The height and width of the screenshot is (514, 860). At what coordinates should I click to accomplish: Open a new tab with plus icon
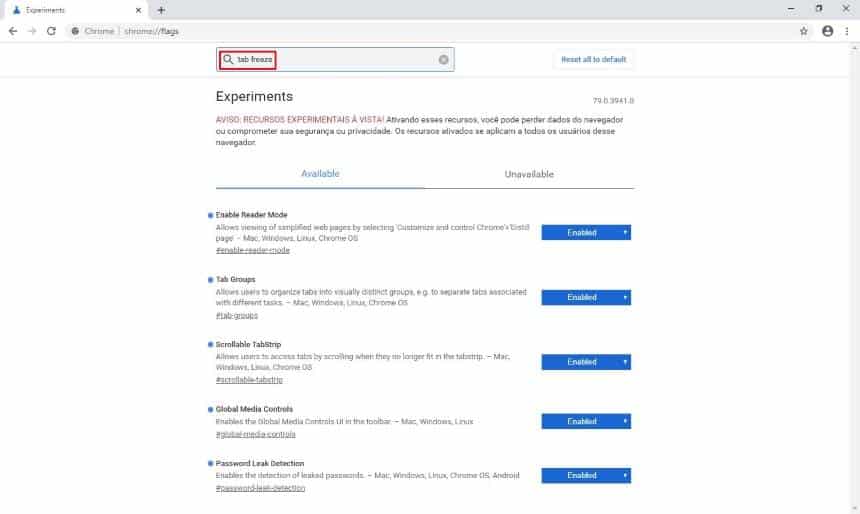pos(161,10)
